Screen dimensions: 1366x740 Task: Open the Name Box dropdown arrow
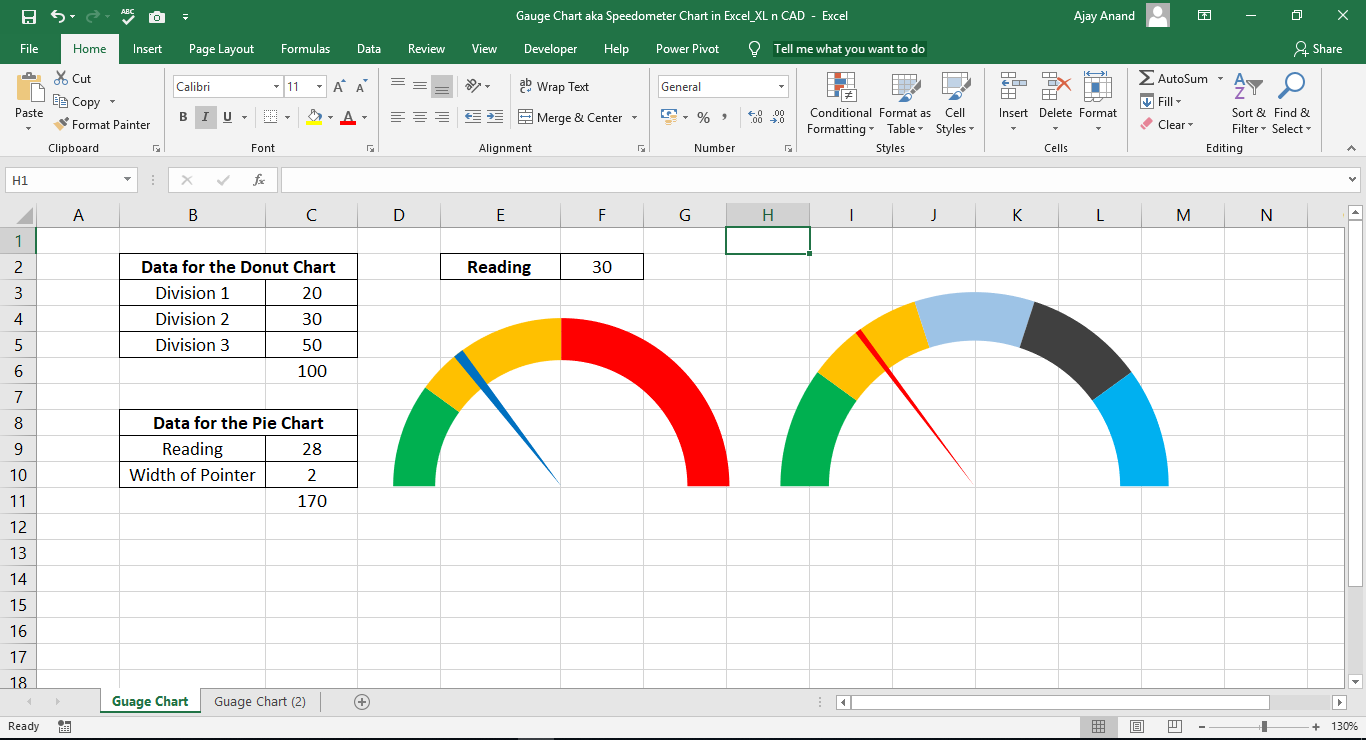[x=127, y=180]
